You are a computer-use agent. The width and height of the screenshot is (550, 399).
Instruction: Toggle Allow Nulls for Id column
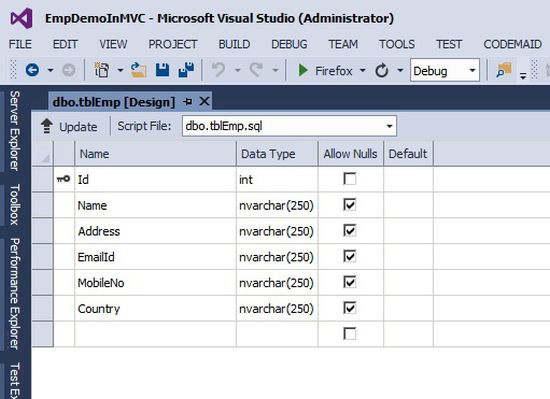tap(350, 179)
